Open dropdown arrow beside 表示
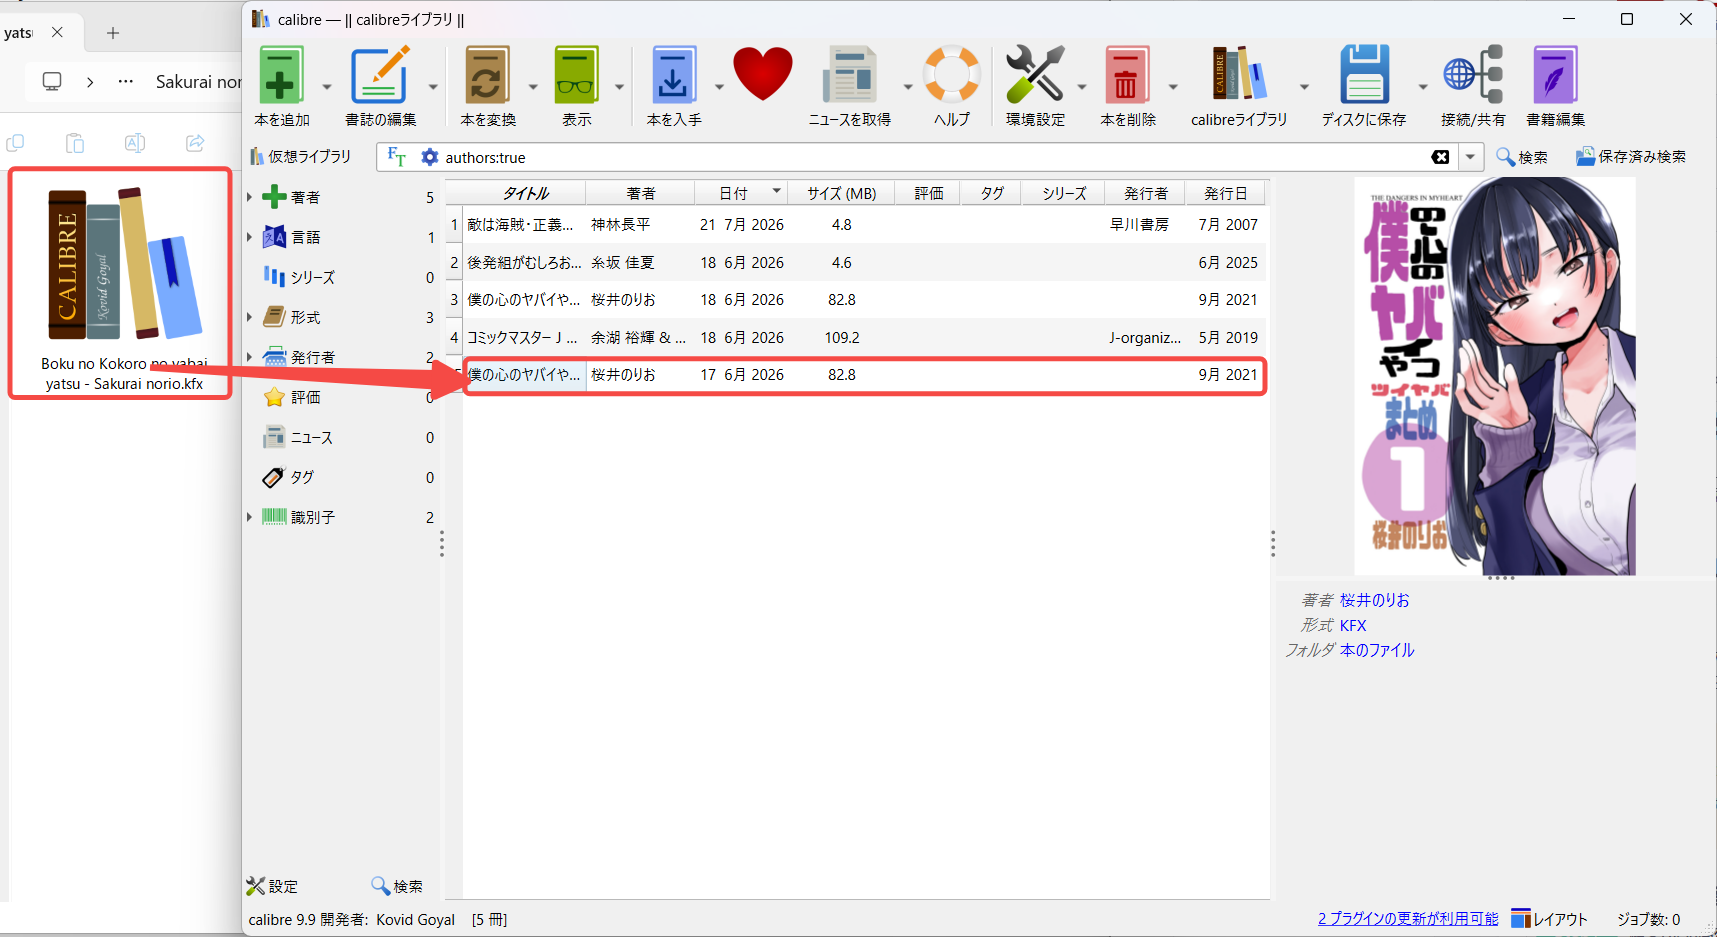This screenshot has height=937, width=1717. 619,87
